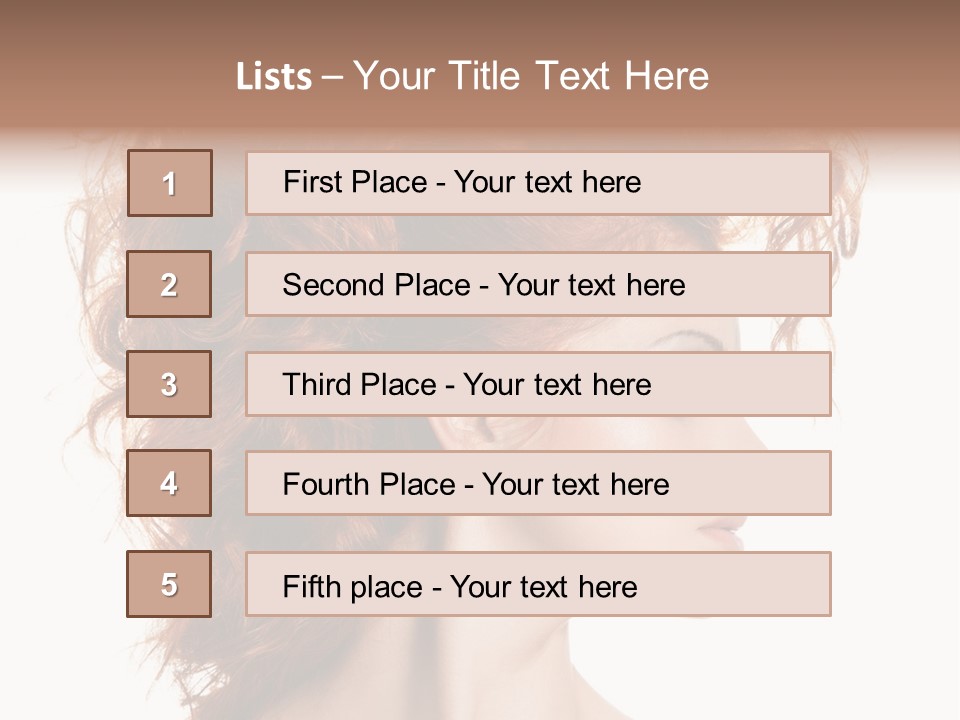Select the box labeled 4

pyautogui.click(x=169, y=483)
